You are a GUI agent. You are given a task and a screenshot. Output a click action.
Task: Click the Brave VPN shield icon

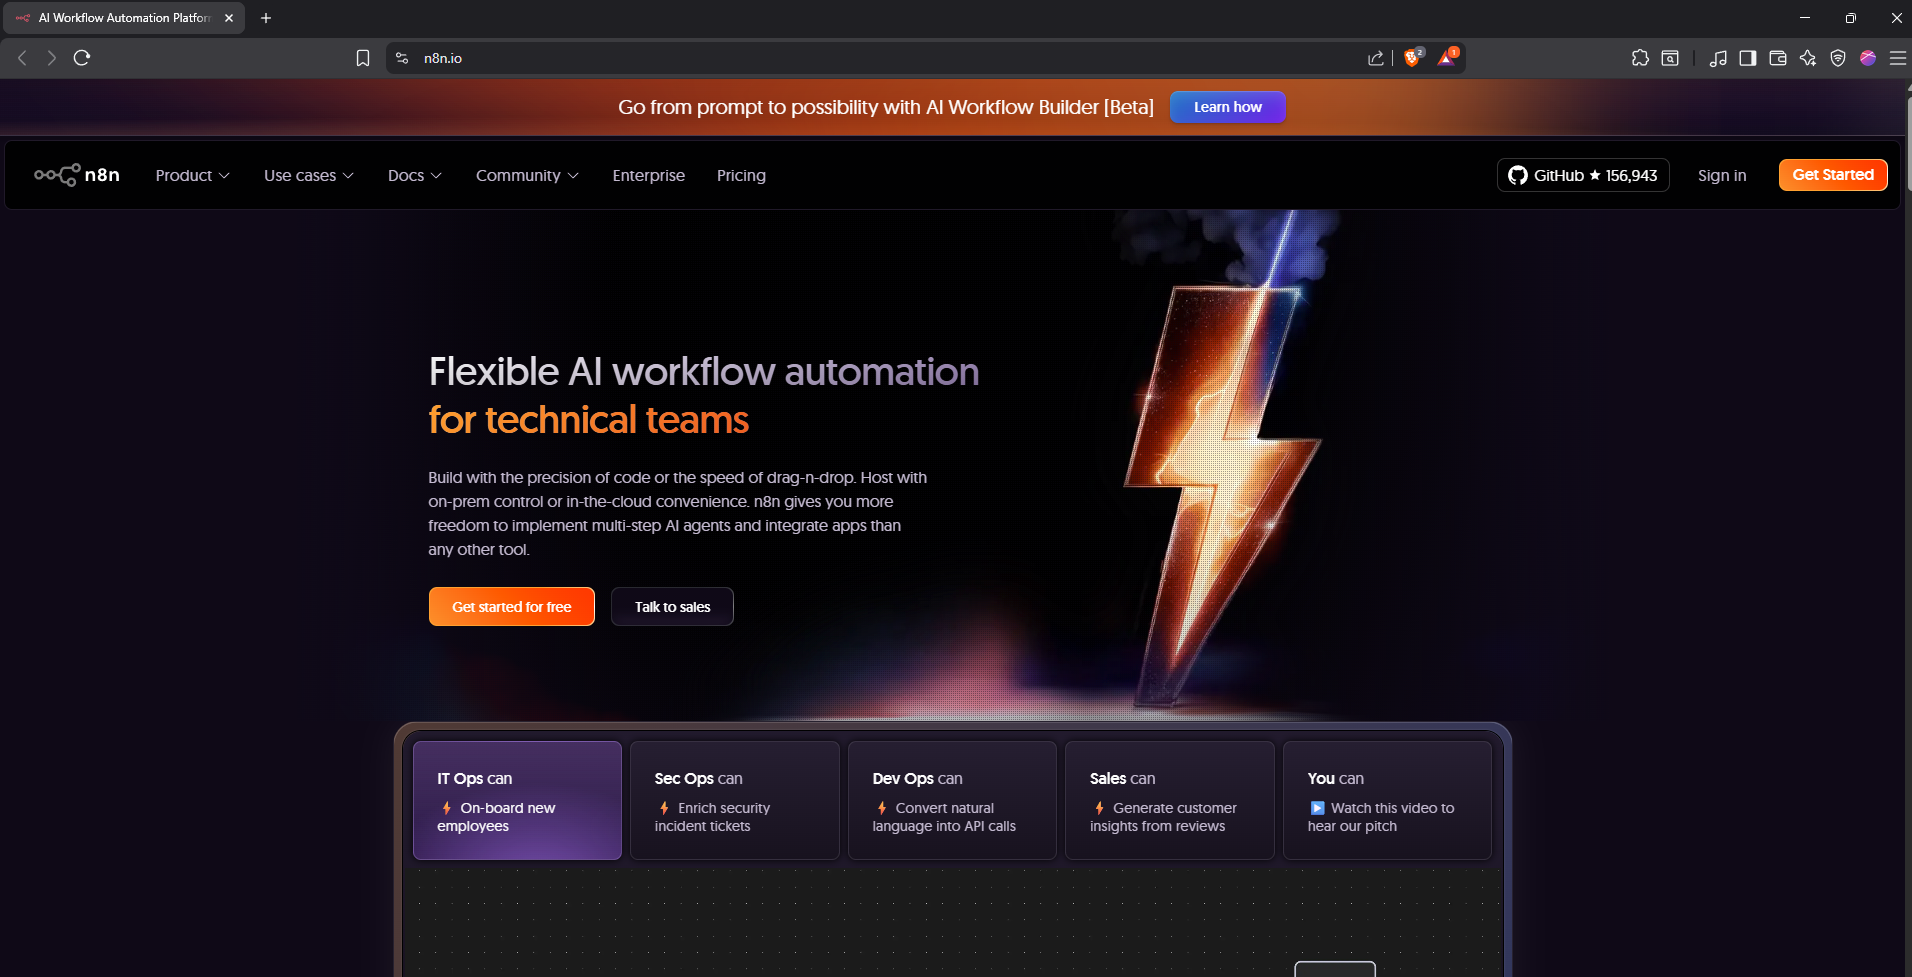1838,58
